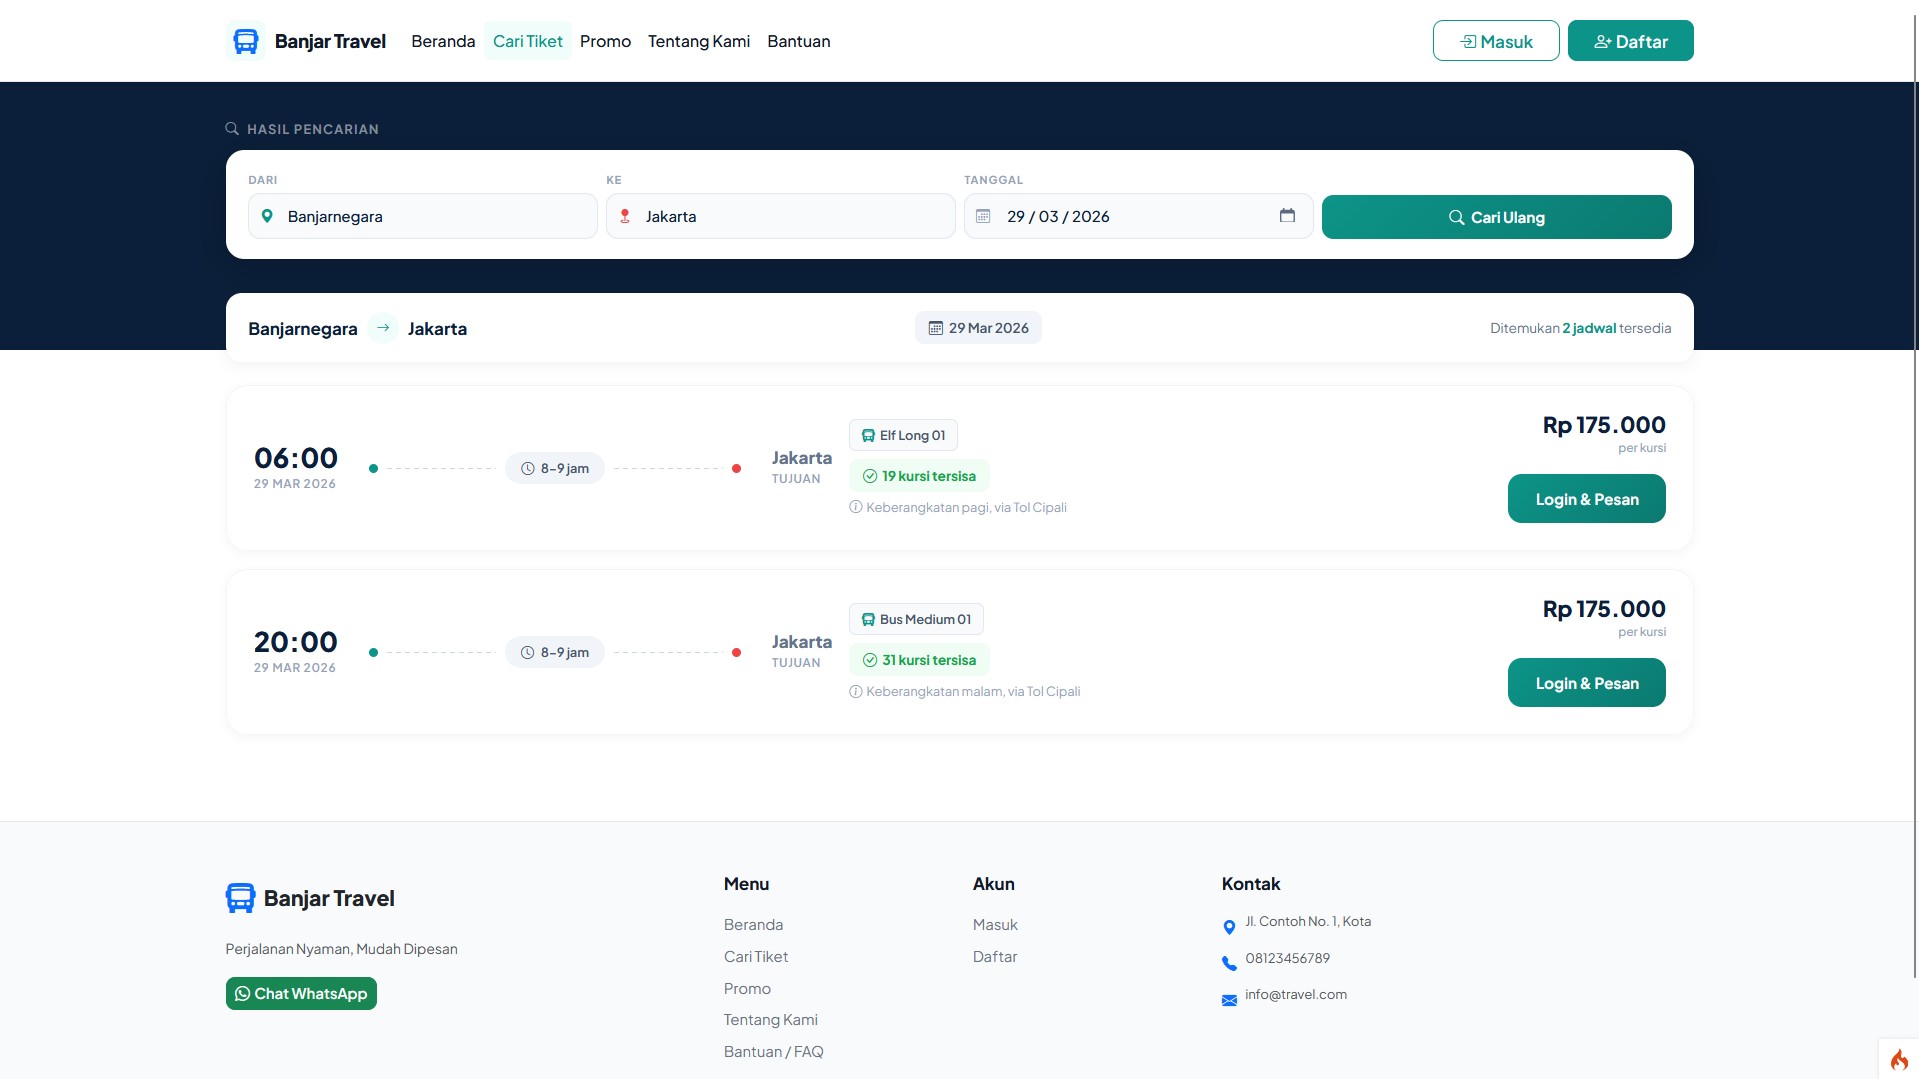The height and width of the screenshot is (1079, 1919).
Task: Click the flame icon in bottom corner
Action: pyautogui.click(x=1898, y=1059)
